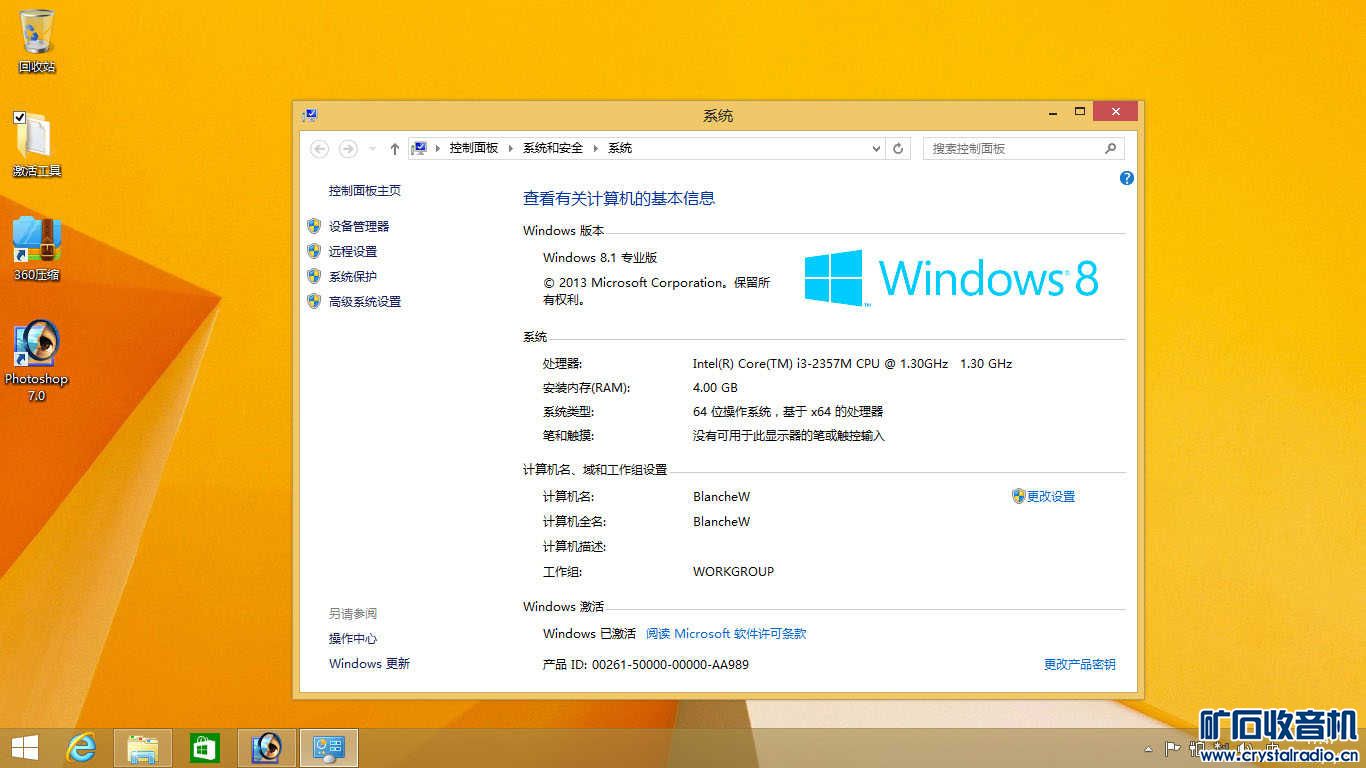Screen dimensions: 1366x768
Task: Expand the chevron after 控制面板 breadcrumb
Action: click(x=511, y=148)
